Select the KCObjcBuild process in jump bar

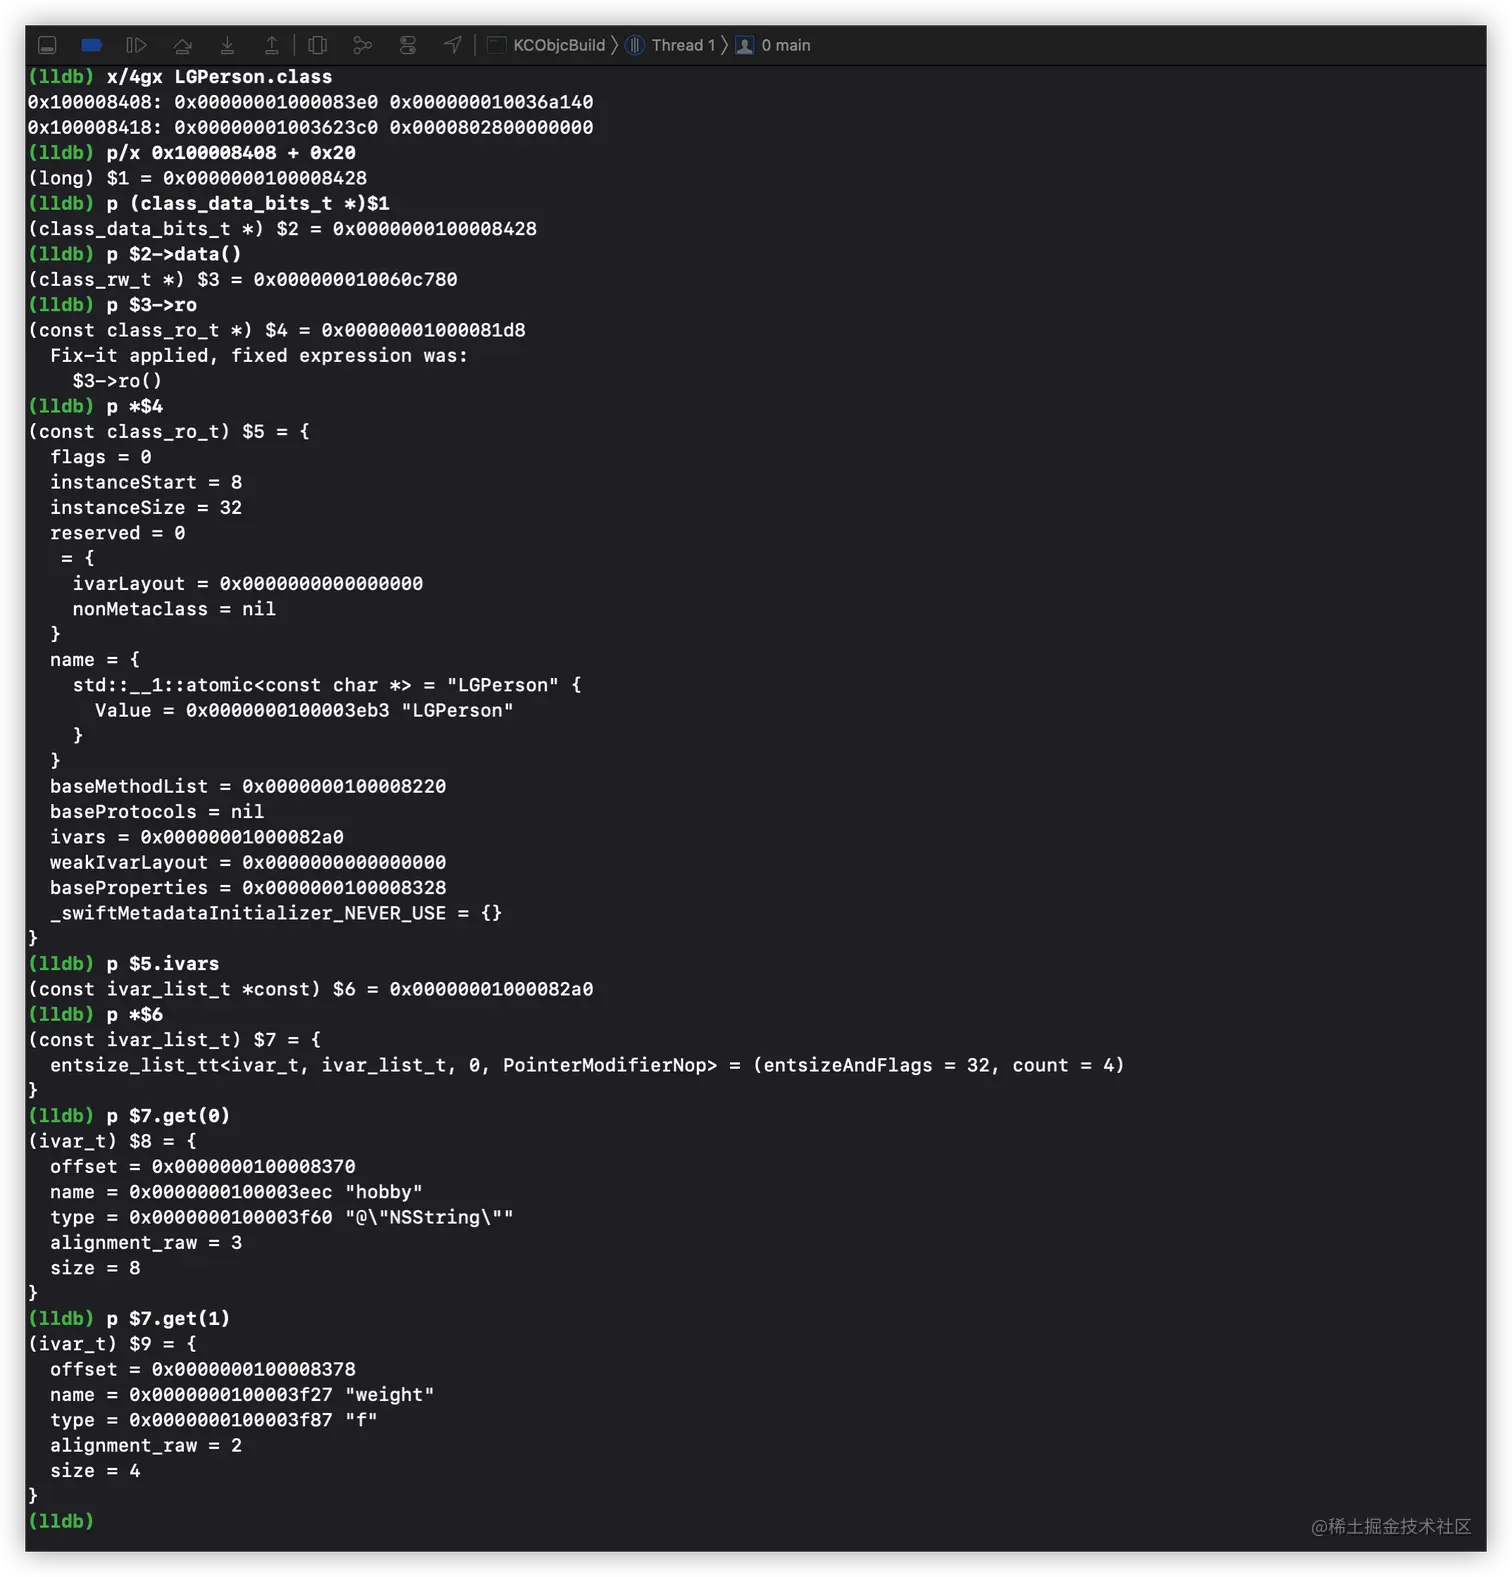[x=558, y=45]
